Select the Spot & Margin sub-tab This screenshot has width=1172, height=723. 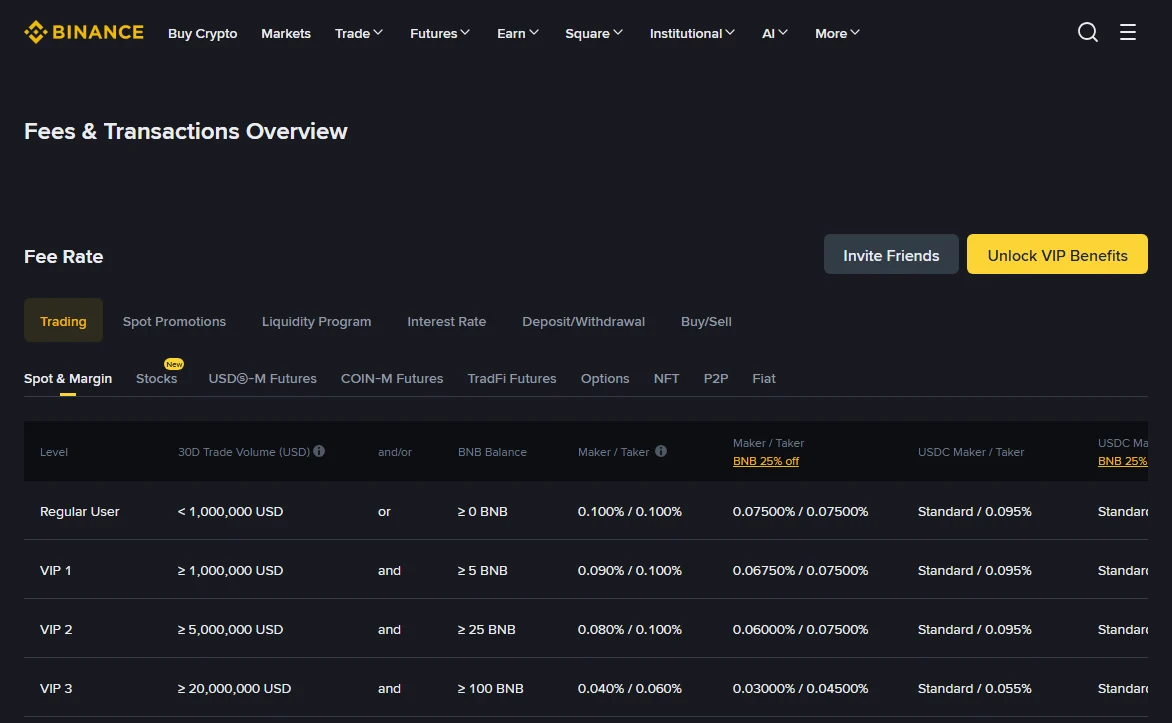pos(68,378)
